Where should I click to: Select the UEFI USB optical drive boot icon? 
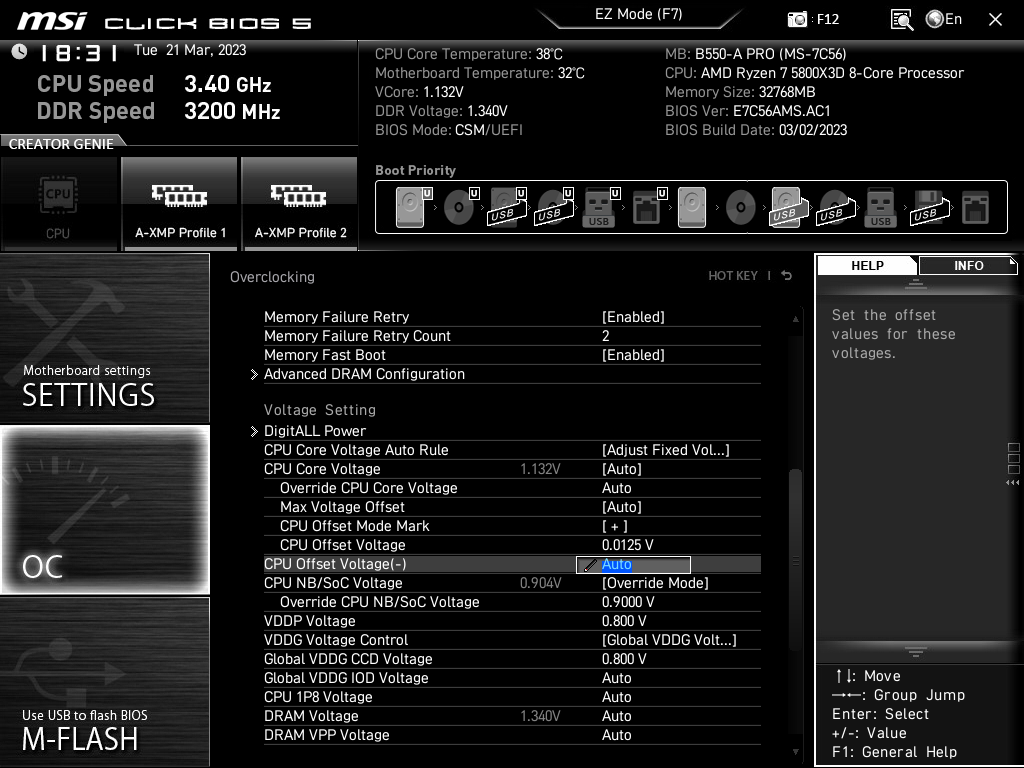pos(554,207)
